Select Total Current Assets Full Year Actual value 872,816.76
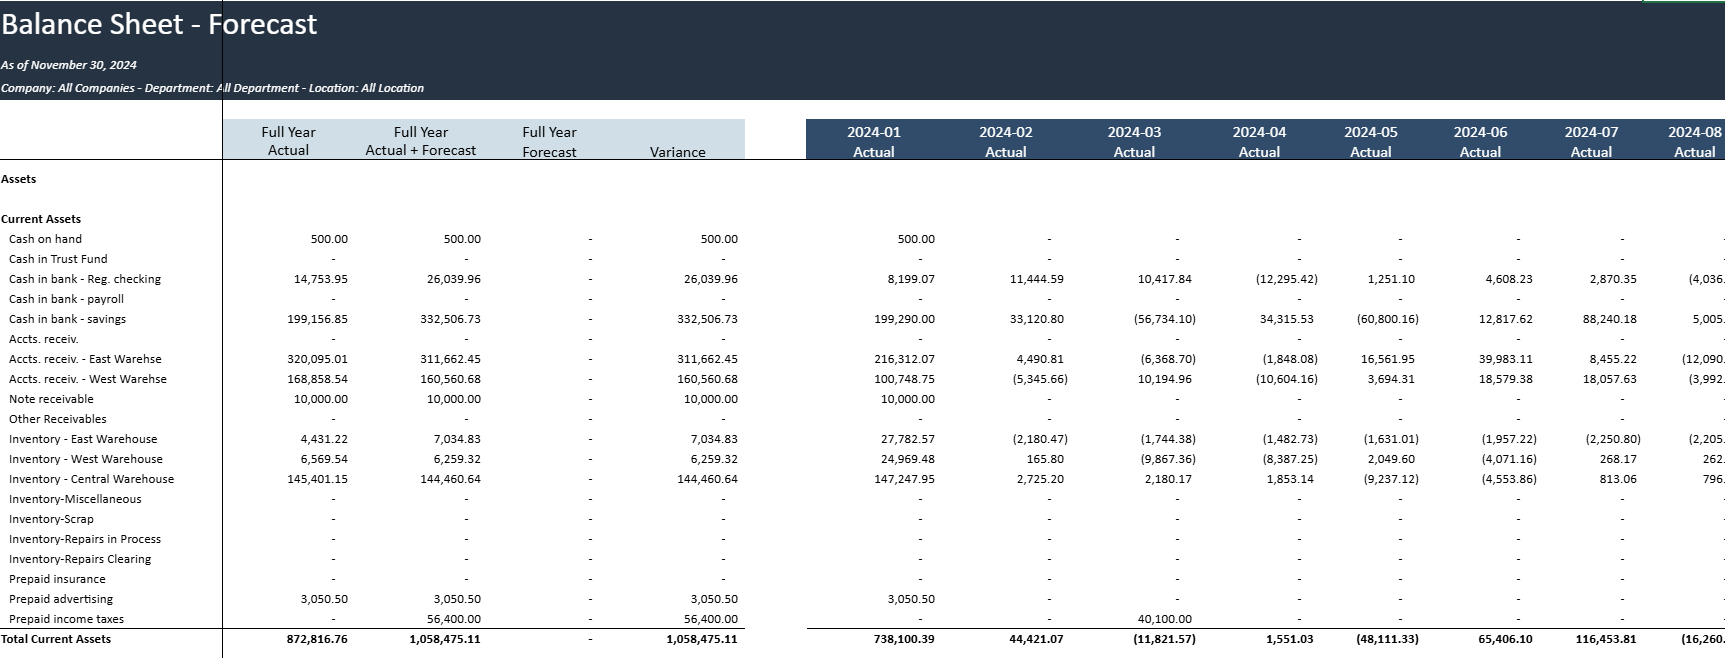 [317, 639]
